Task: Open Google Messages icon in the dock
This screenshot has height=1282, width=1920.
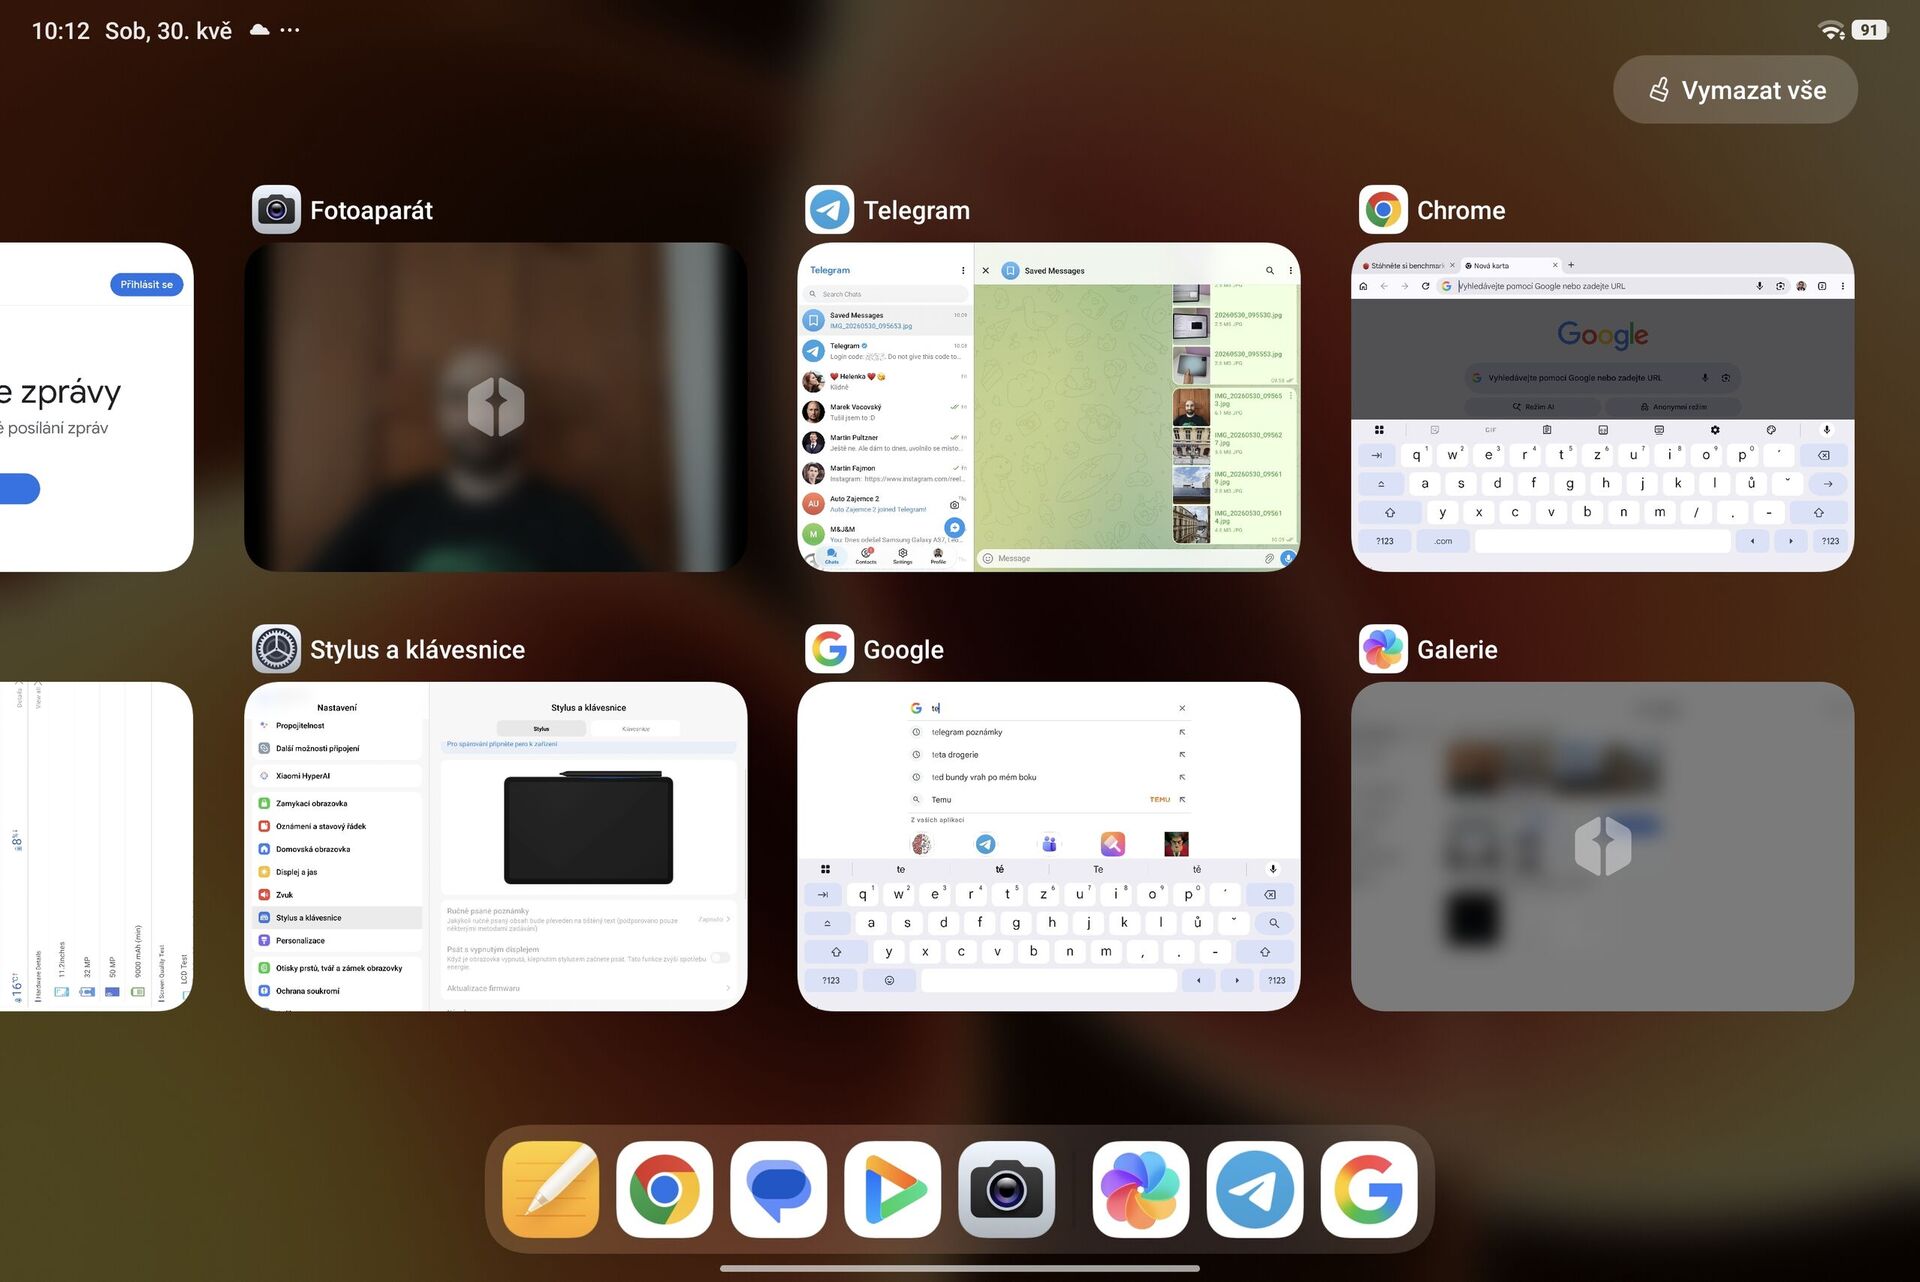Action: point(779,1189)
